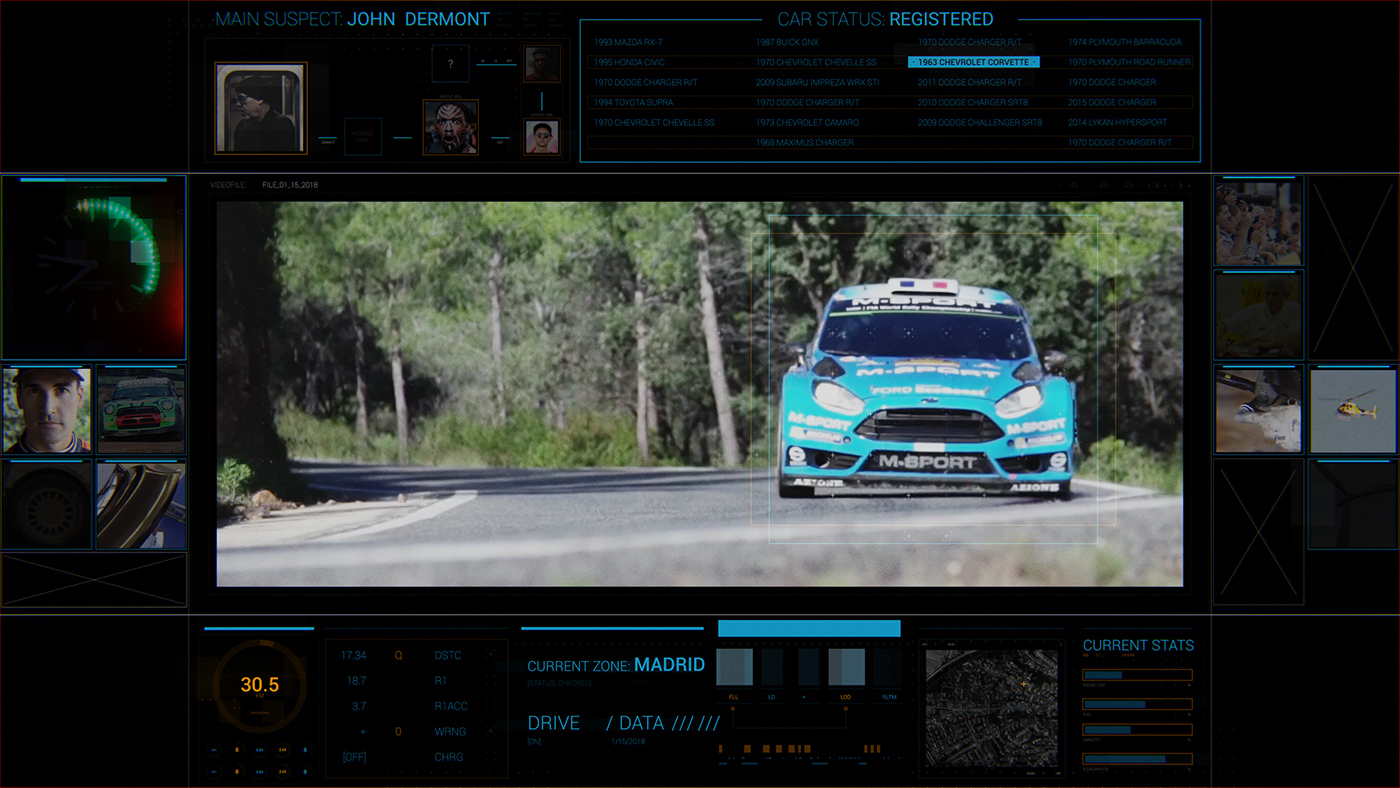Click the 1/15/2018 date label

628,741
